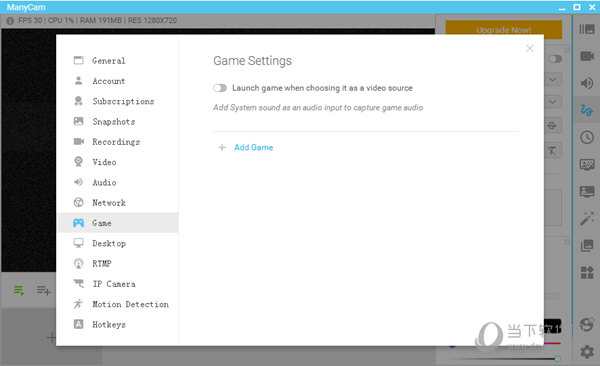Open video sources camera icon in right toolbar
The width and height of the screenshot is (600, 366).
[x=587, y=56]
